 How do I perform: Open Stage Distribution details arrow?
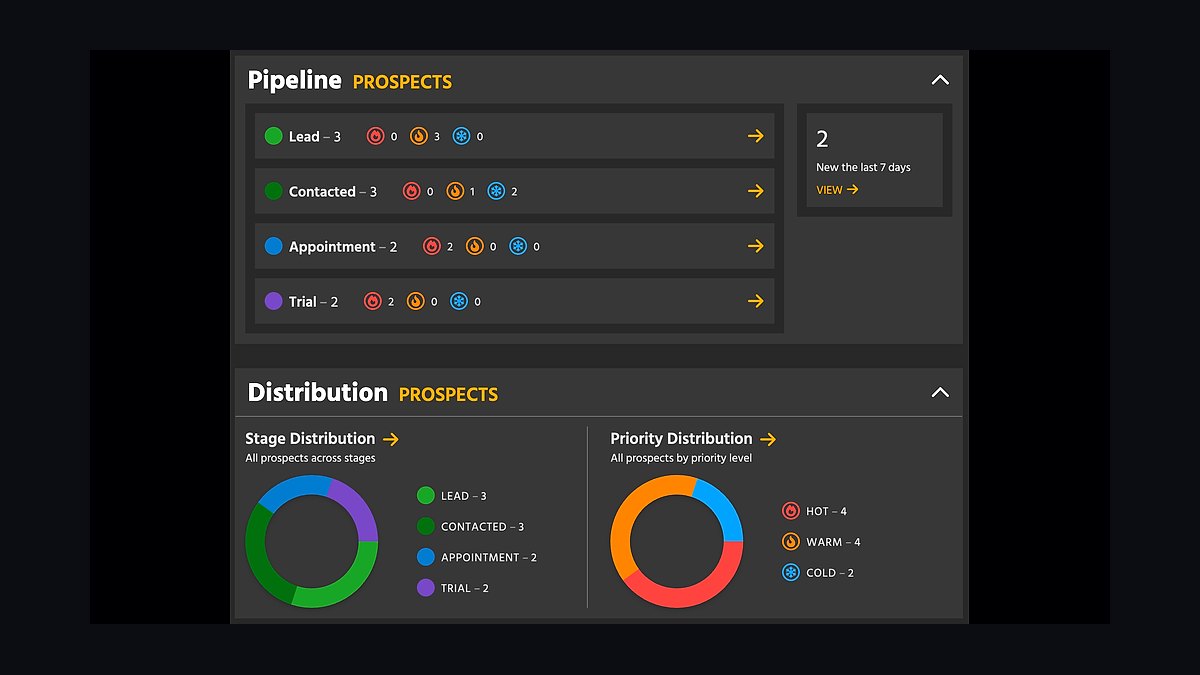(391, 439)
